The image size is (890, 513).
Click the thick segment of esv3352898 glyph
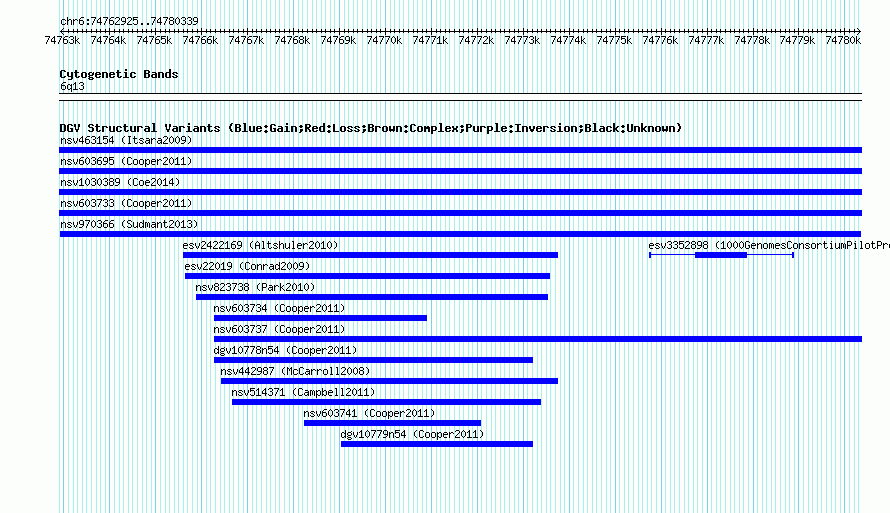pos(721,255)
